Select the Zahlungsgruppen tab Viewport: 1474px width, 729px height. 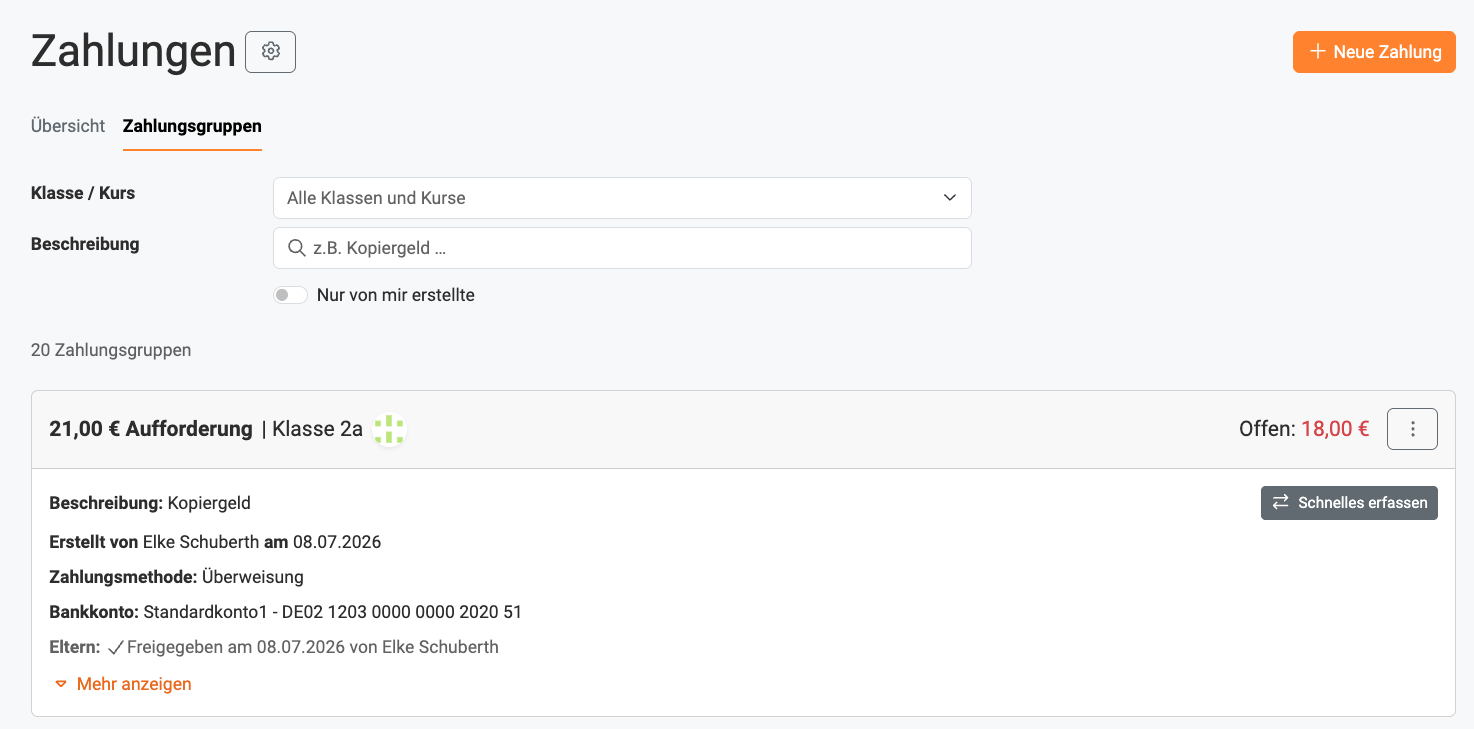pyautogui.click(x=192, y=126)
